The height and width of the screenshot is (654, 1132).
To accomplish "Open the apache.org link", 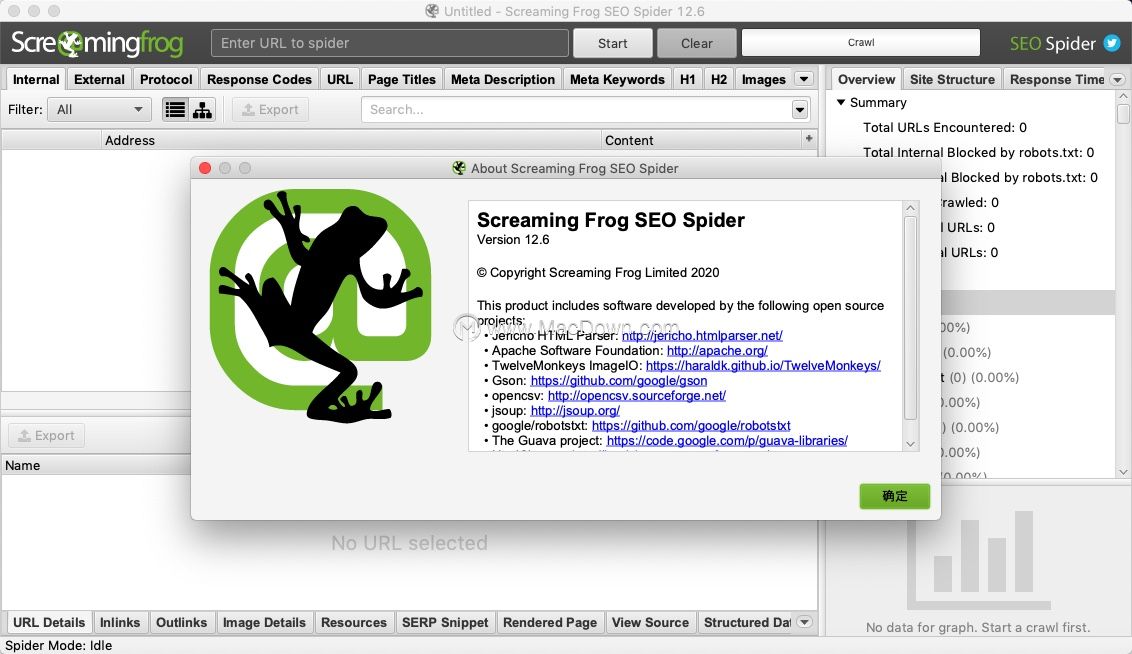I will click(x=717, y=351).
